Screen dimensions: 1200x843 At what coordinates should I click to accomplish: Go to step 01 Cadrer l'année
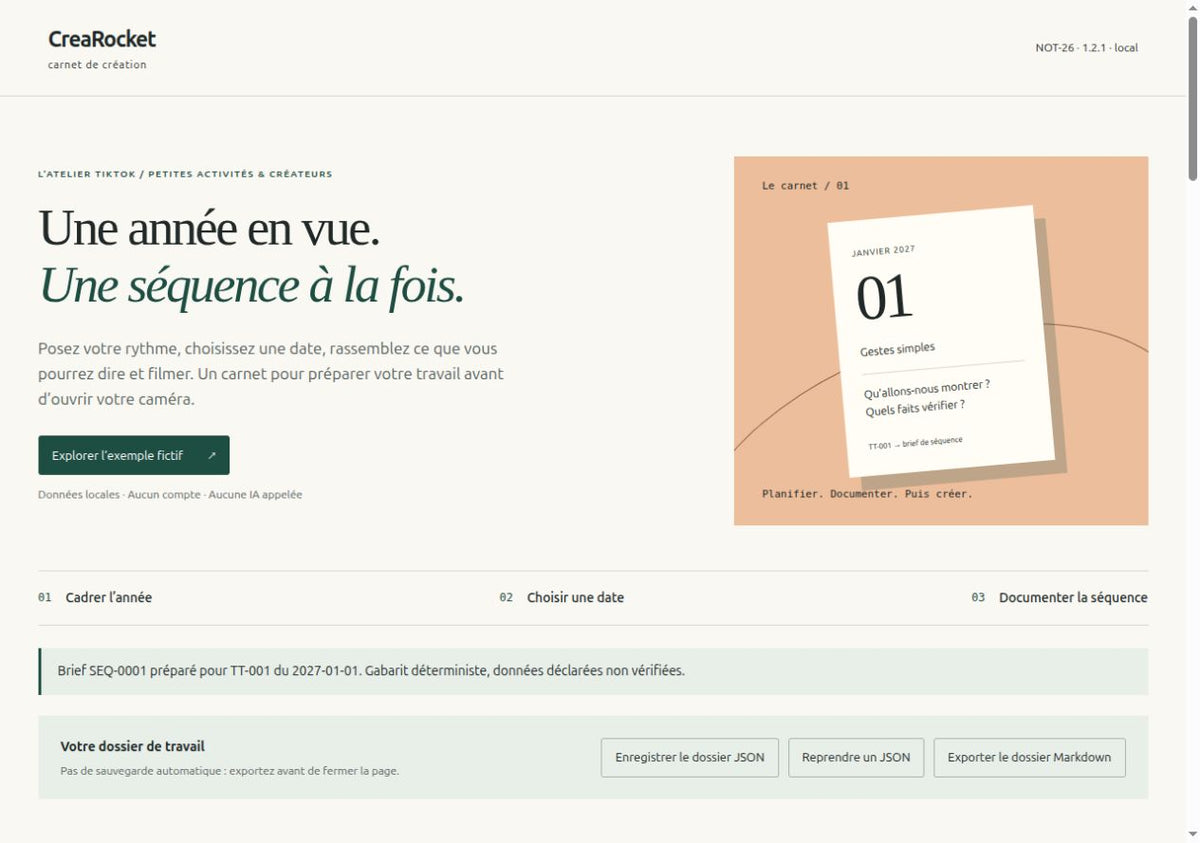click(x=95, y=597)
